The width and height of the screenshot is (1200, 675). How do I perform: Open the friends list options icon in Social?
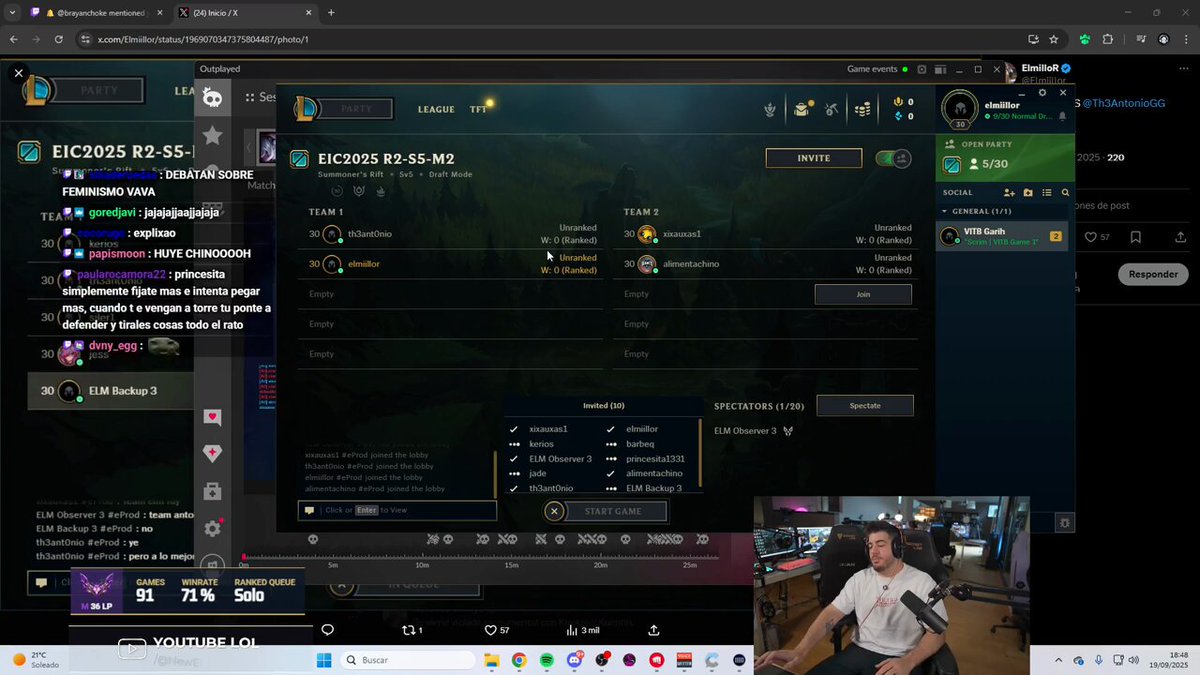pyautogui.click(x=1046, y=192)
